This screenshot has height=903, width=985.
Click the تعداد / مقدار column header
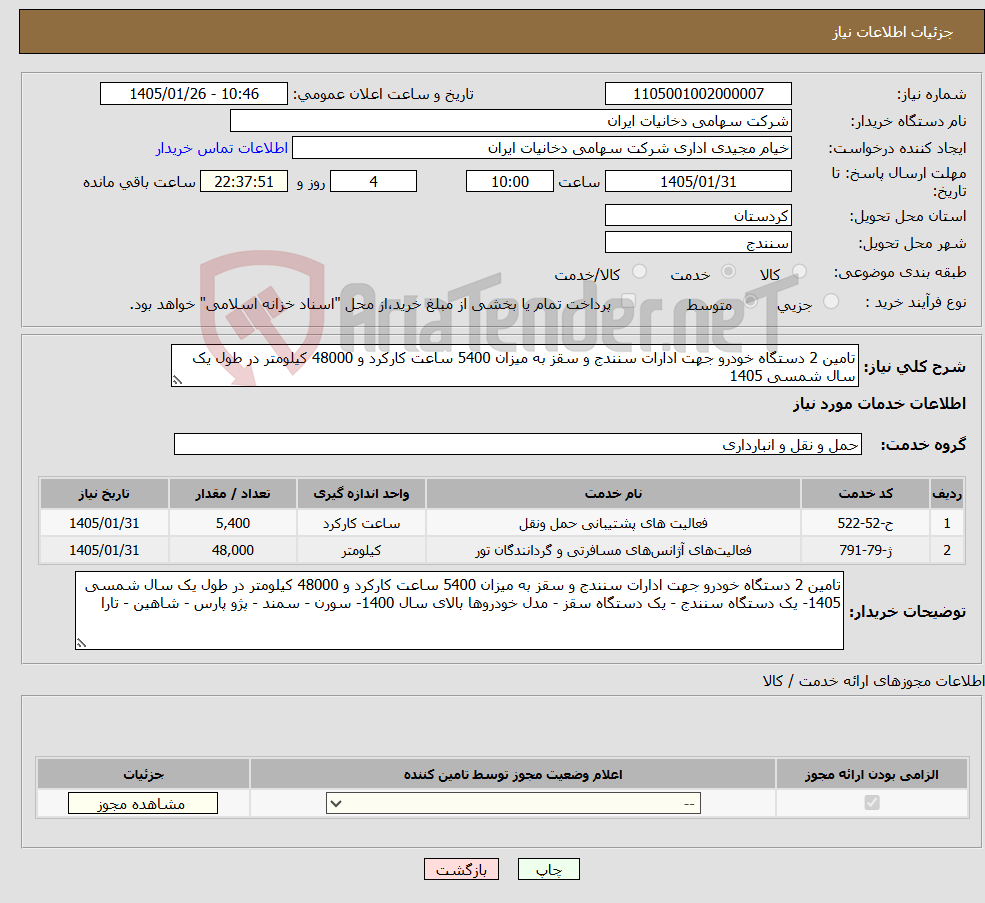pyautogui.click(x=232, y=493)
